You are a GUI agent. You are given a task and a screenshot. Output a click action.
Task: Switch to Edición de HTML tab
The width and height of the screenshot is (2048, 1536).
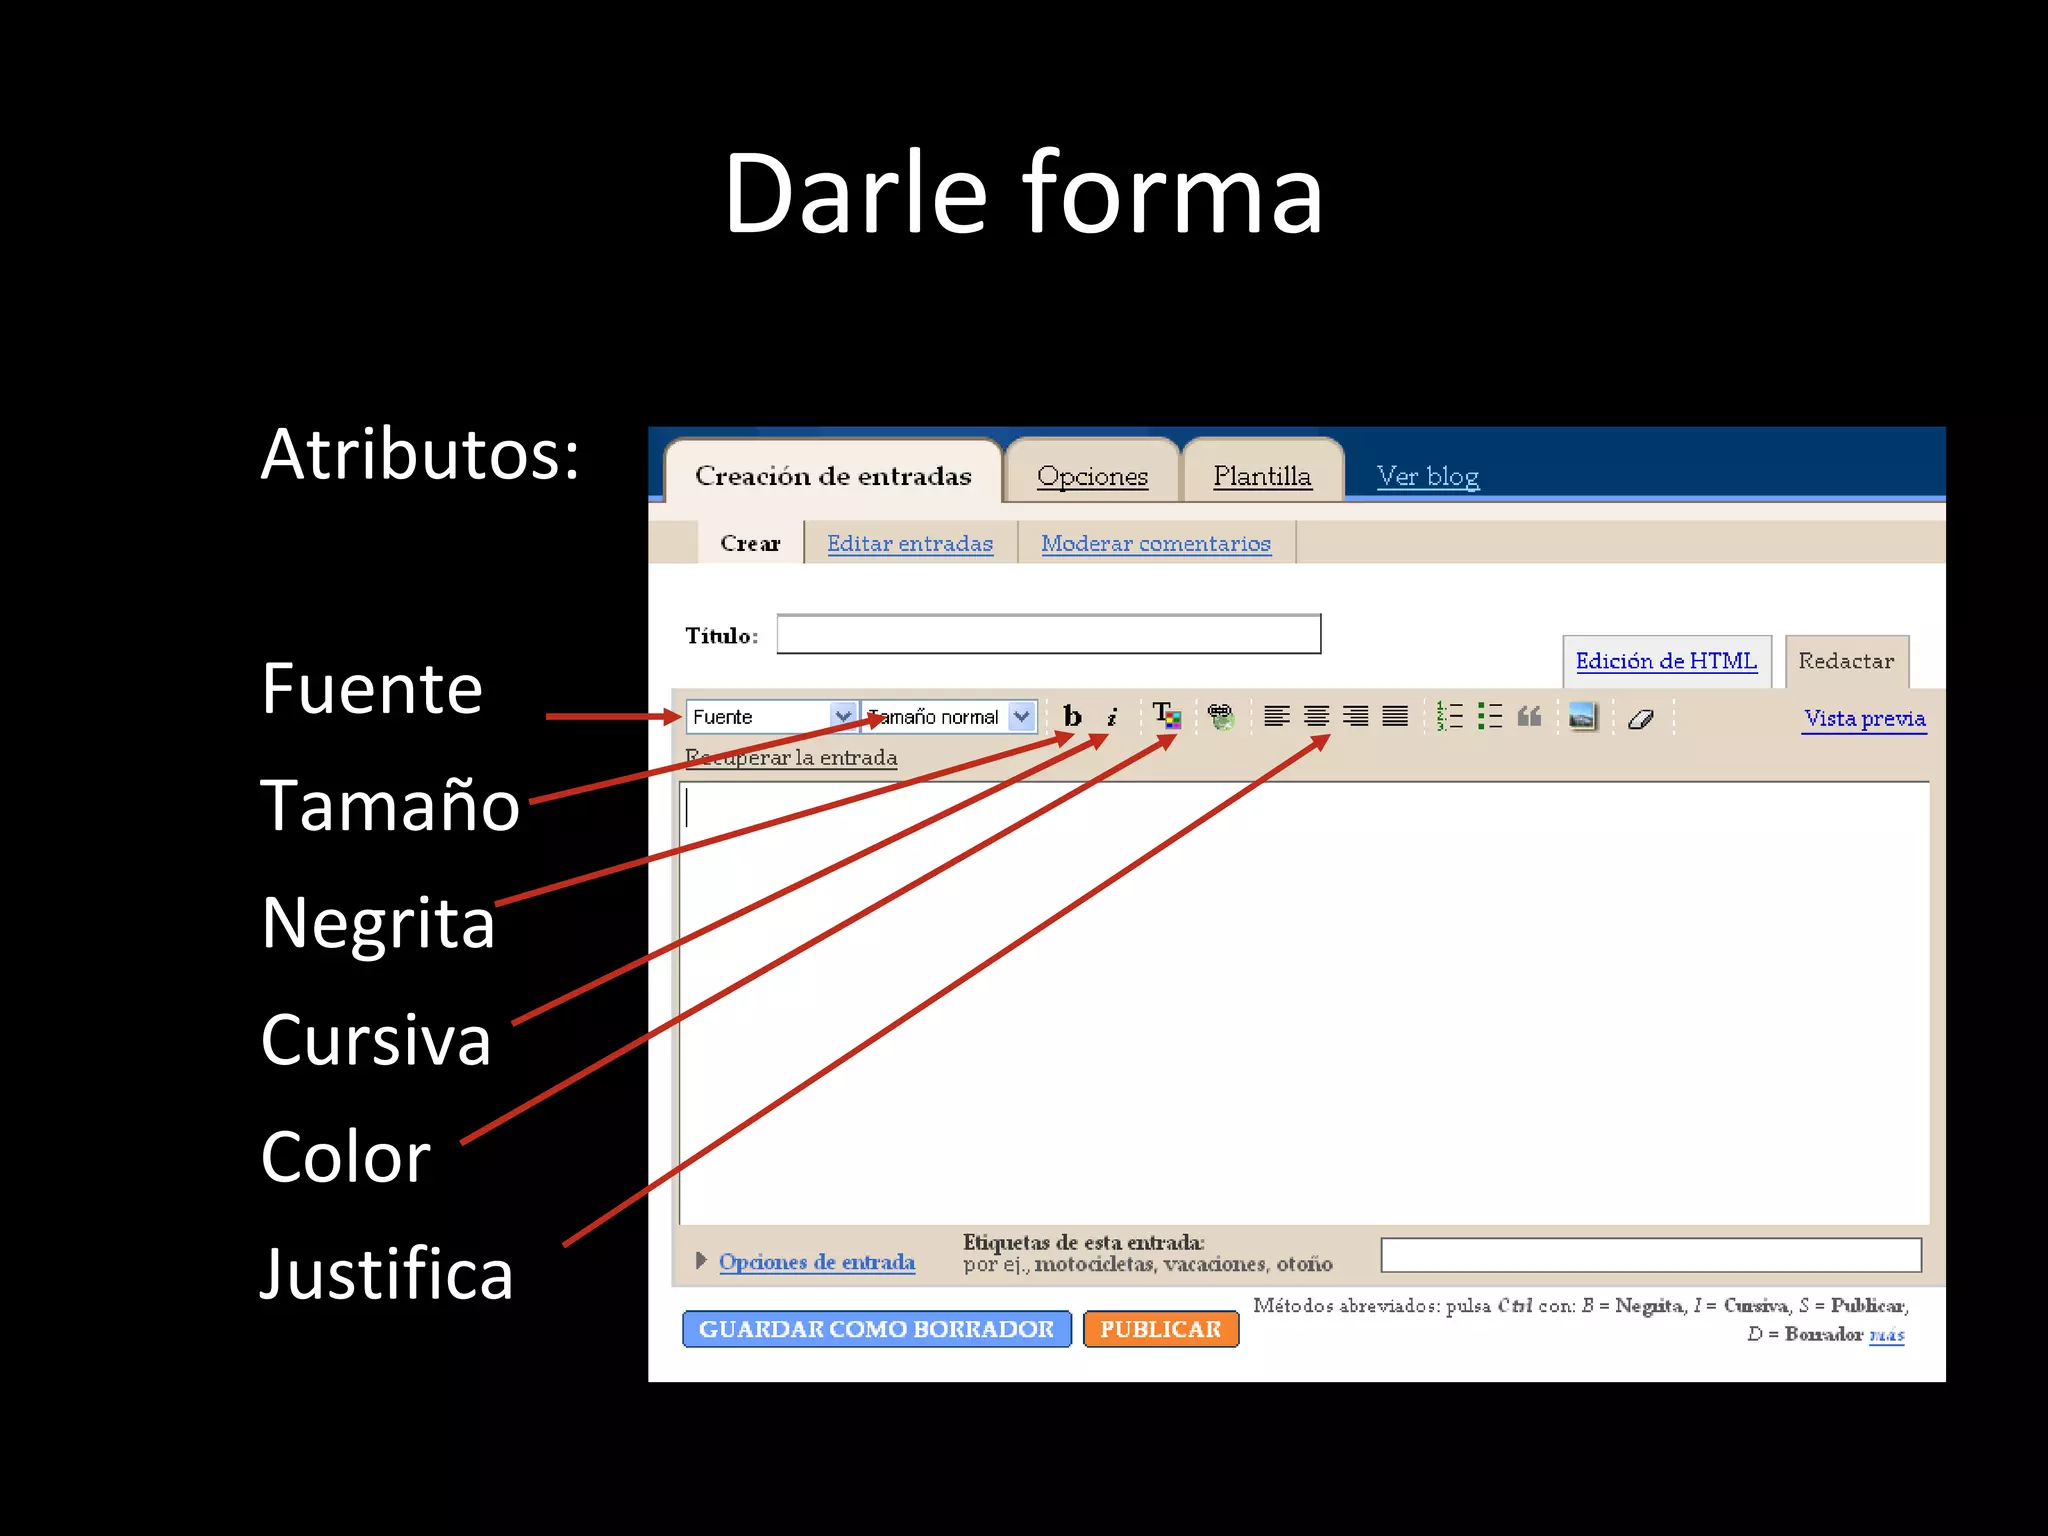pyautogui.click(x=1666, y=661)
